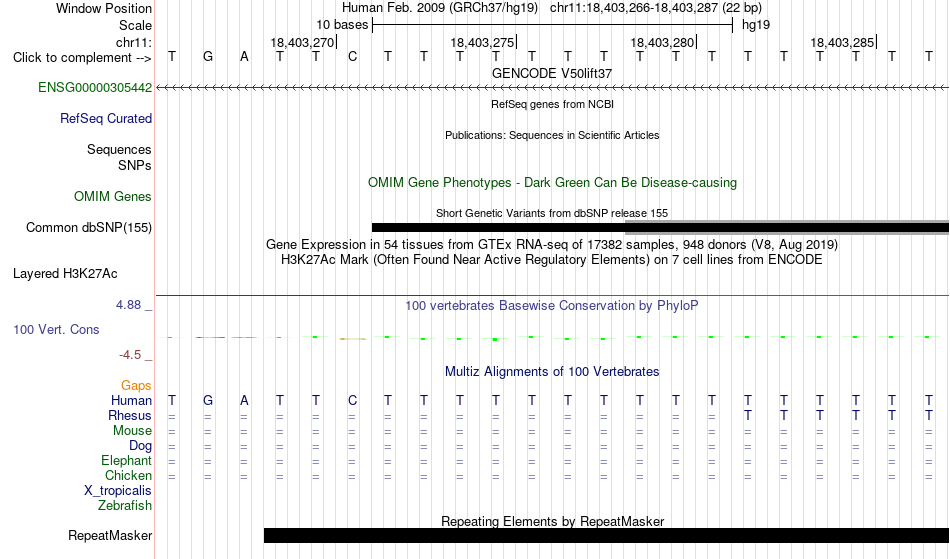
Task: Click the 10 bases scale bar
Action: (552, 25)
